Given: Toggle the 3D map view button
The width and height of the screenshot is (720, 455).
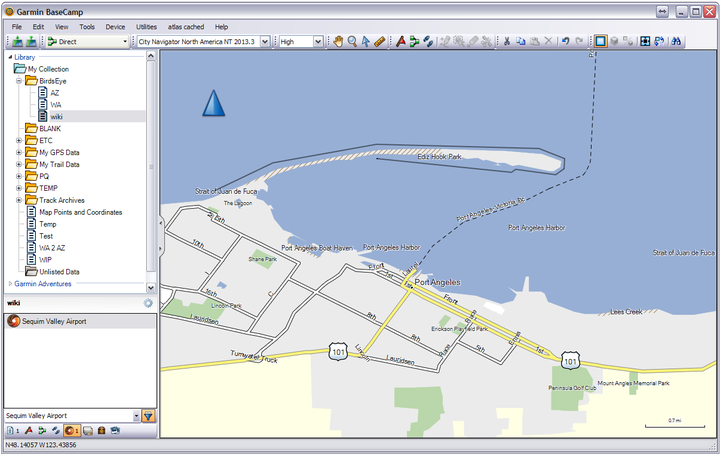Looking at the screenshot, I should point(614,41).
